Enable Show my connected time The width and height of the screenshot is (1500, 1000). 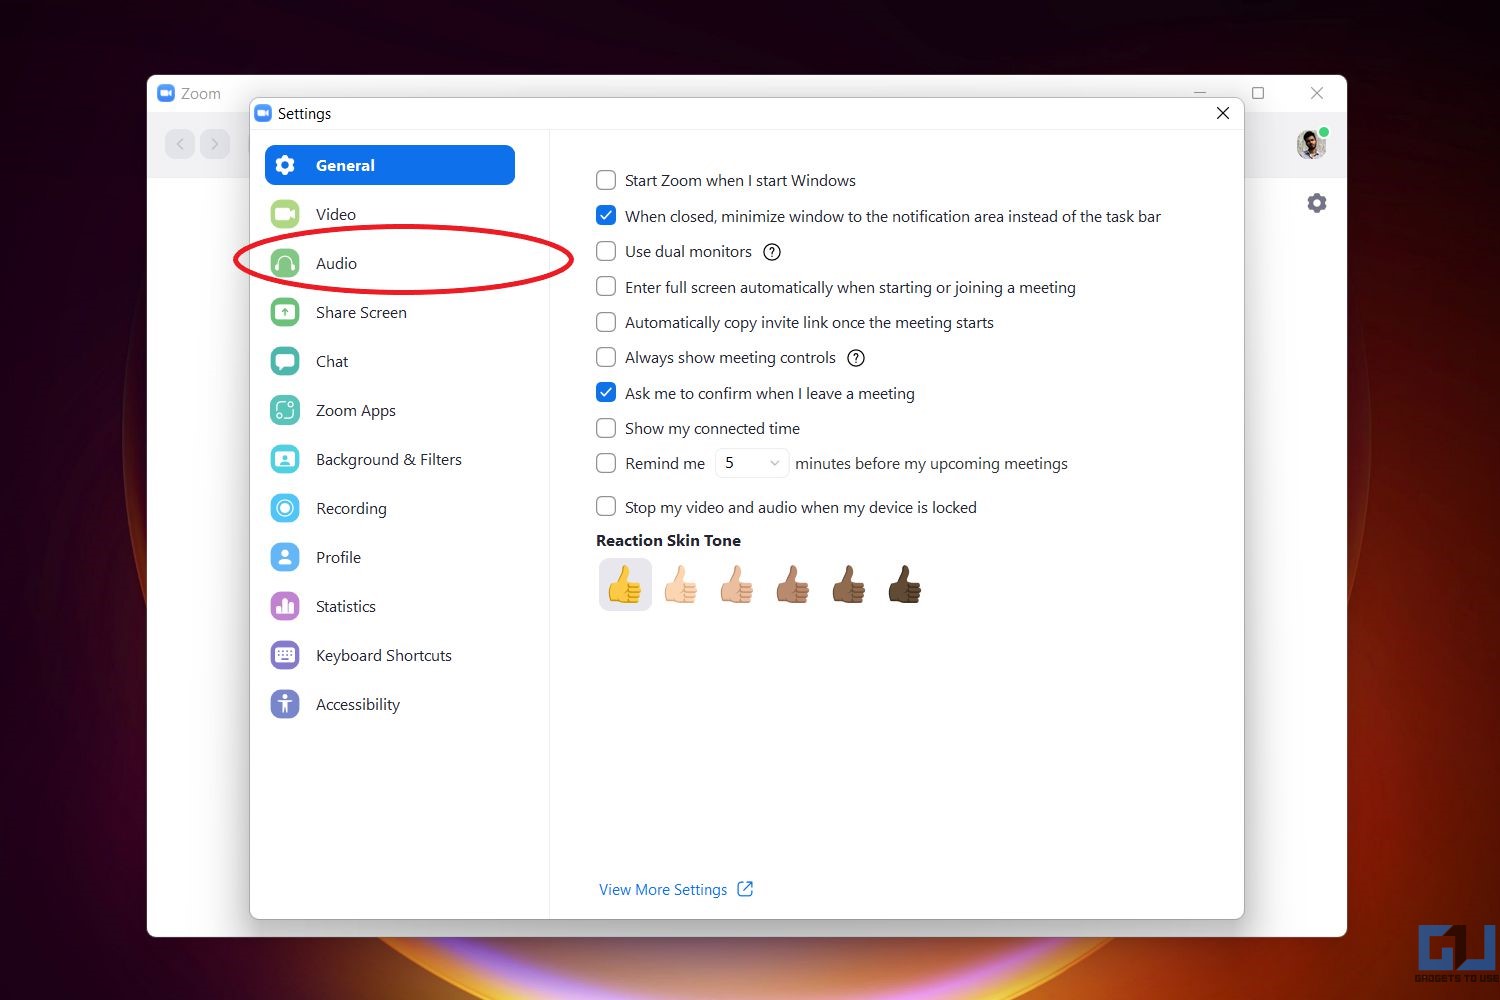[606, 428]
